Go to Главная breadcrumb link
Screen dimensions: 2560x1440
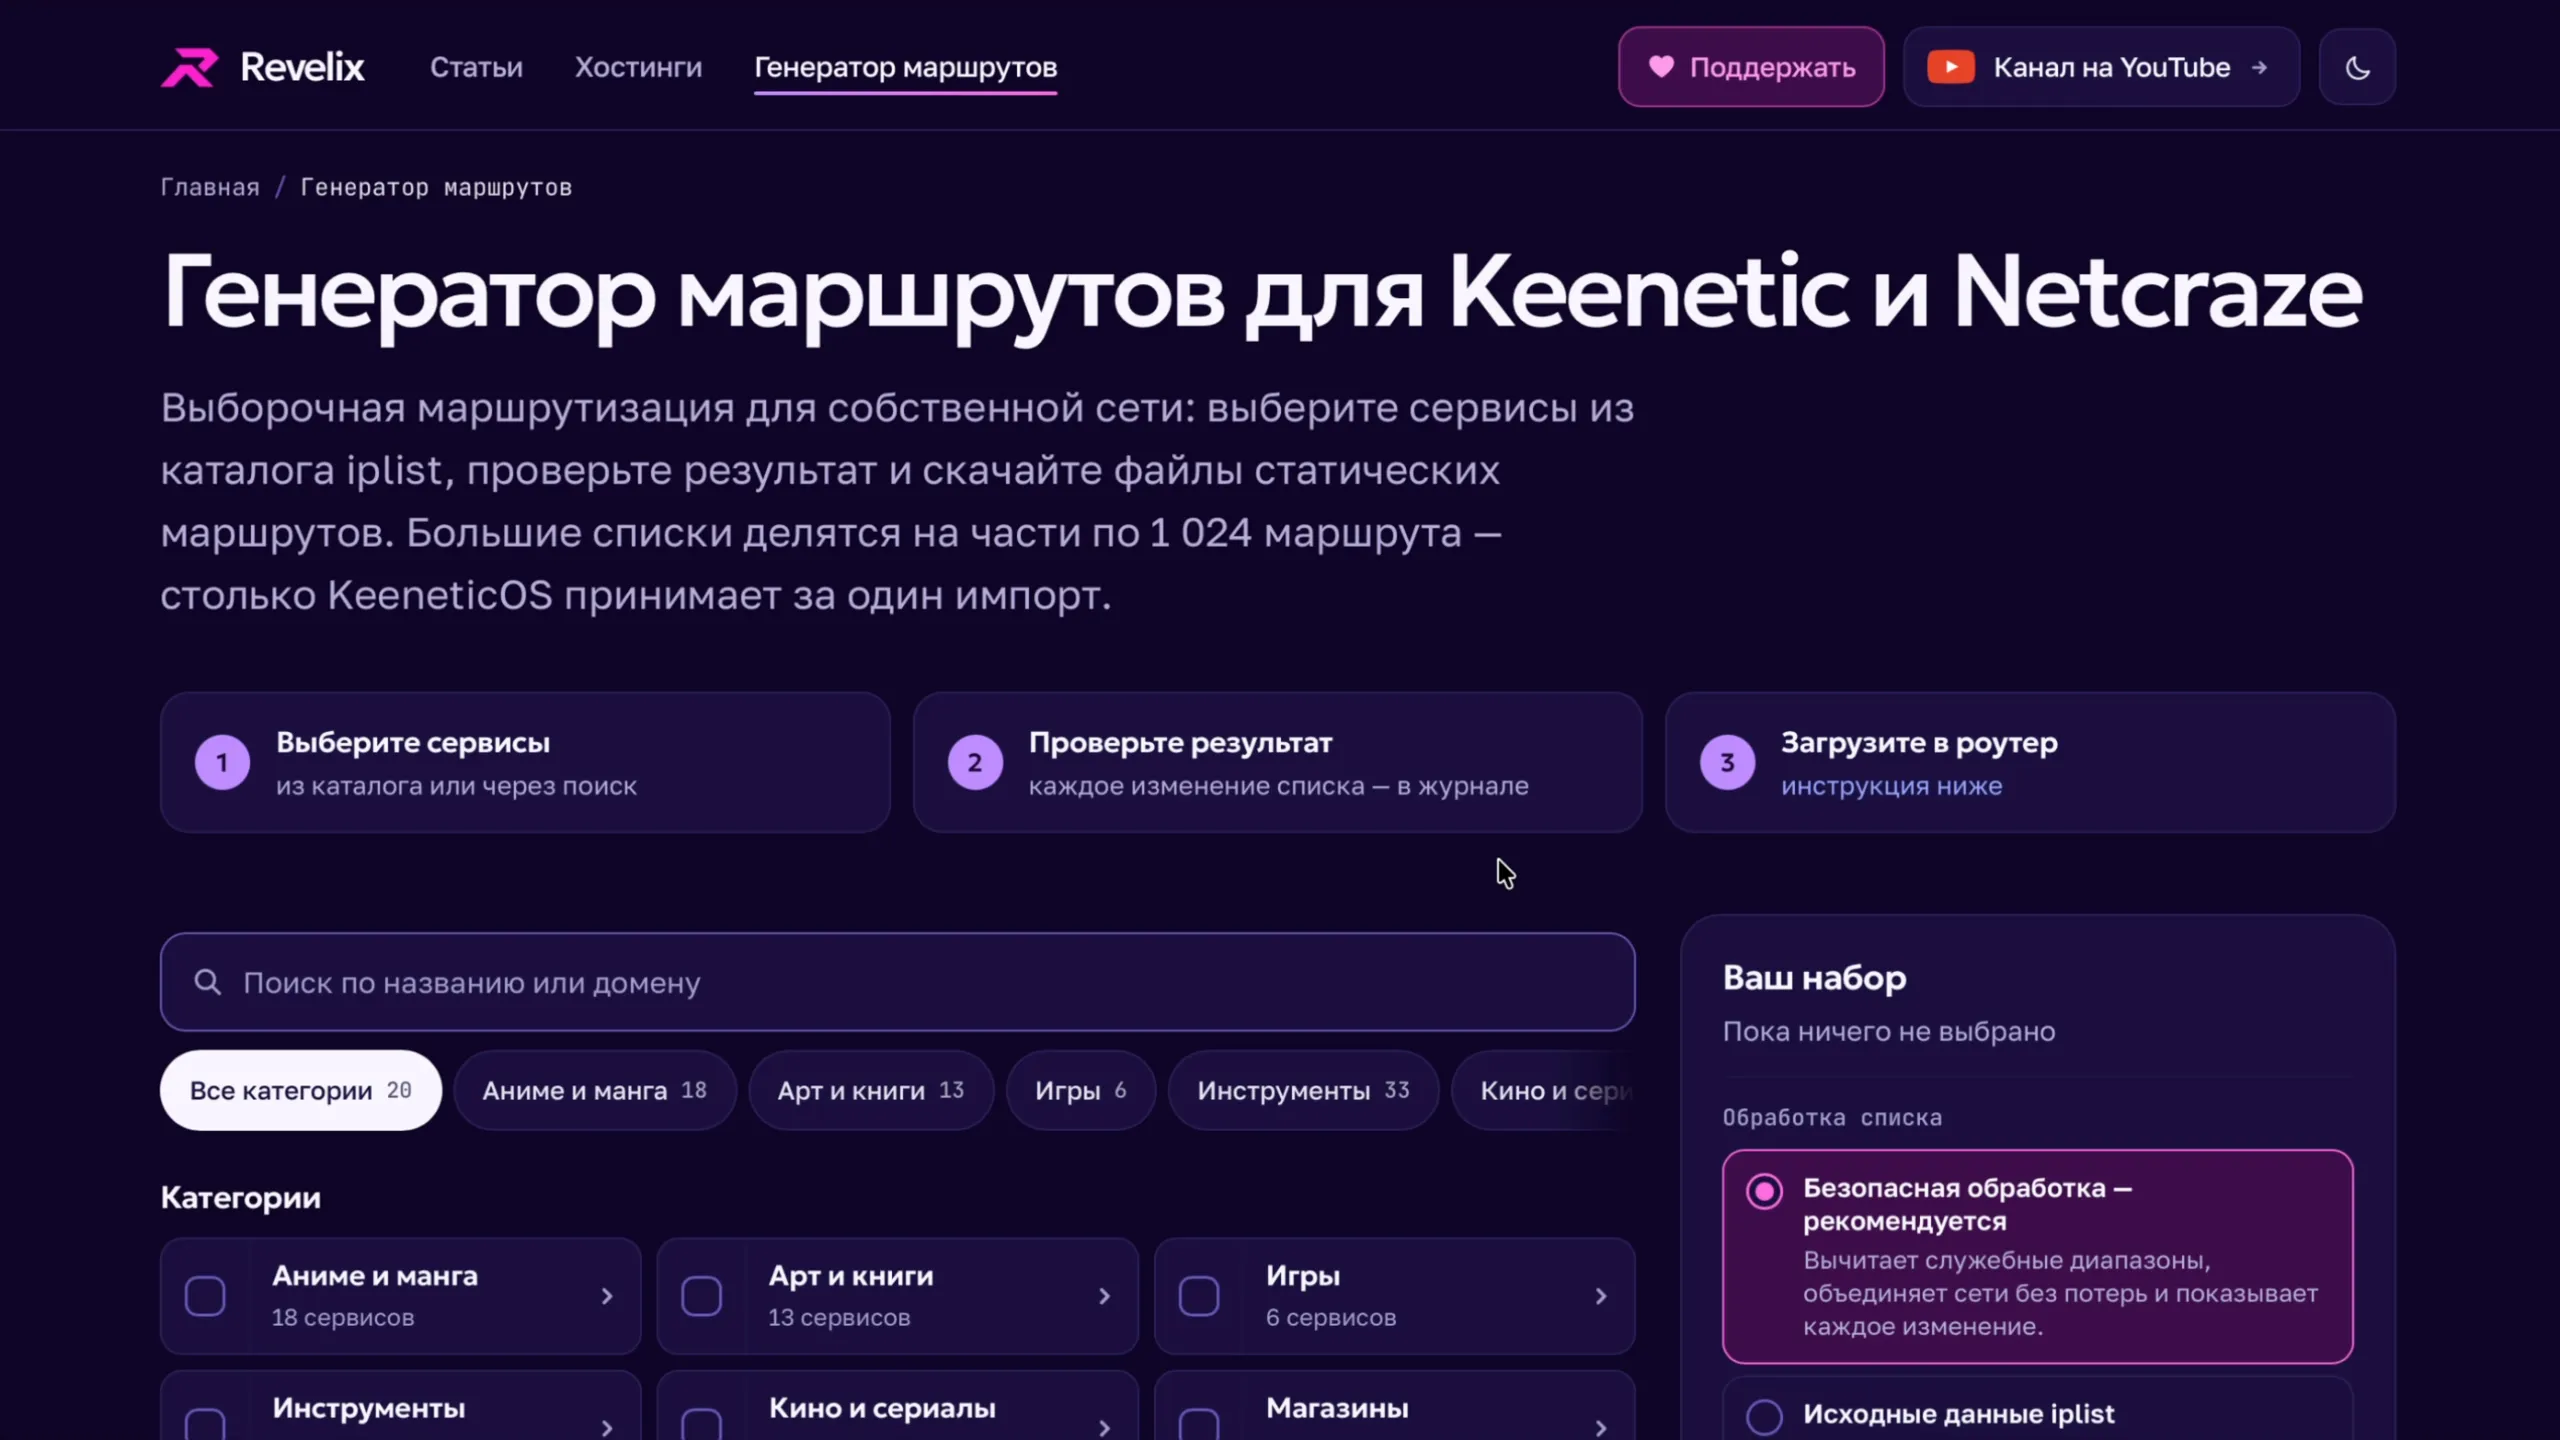point(210,187)
